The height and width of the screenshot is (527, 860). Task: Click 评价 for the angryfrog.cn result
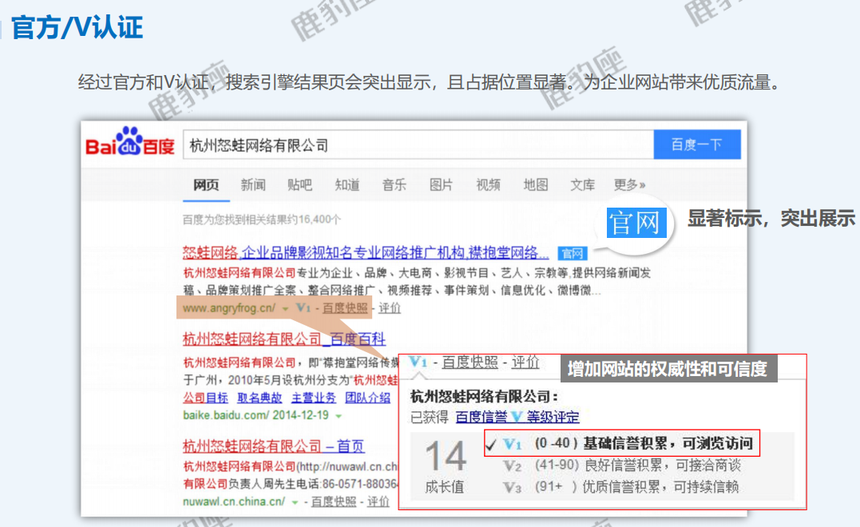coord(389,308)
